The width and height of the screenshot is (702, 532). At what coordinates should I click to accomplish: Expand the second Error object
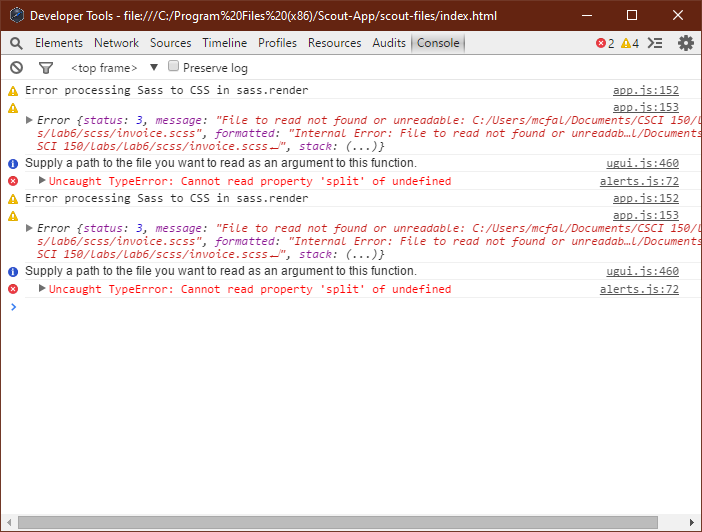pos(30,228)
